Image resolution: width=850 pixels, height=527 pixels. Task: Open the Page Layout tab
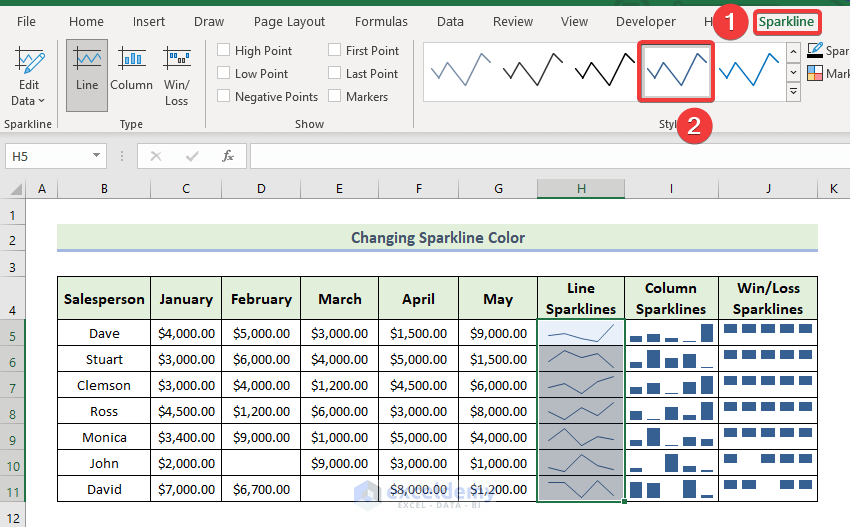(289, 21)
